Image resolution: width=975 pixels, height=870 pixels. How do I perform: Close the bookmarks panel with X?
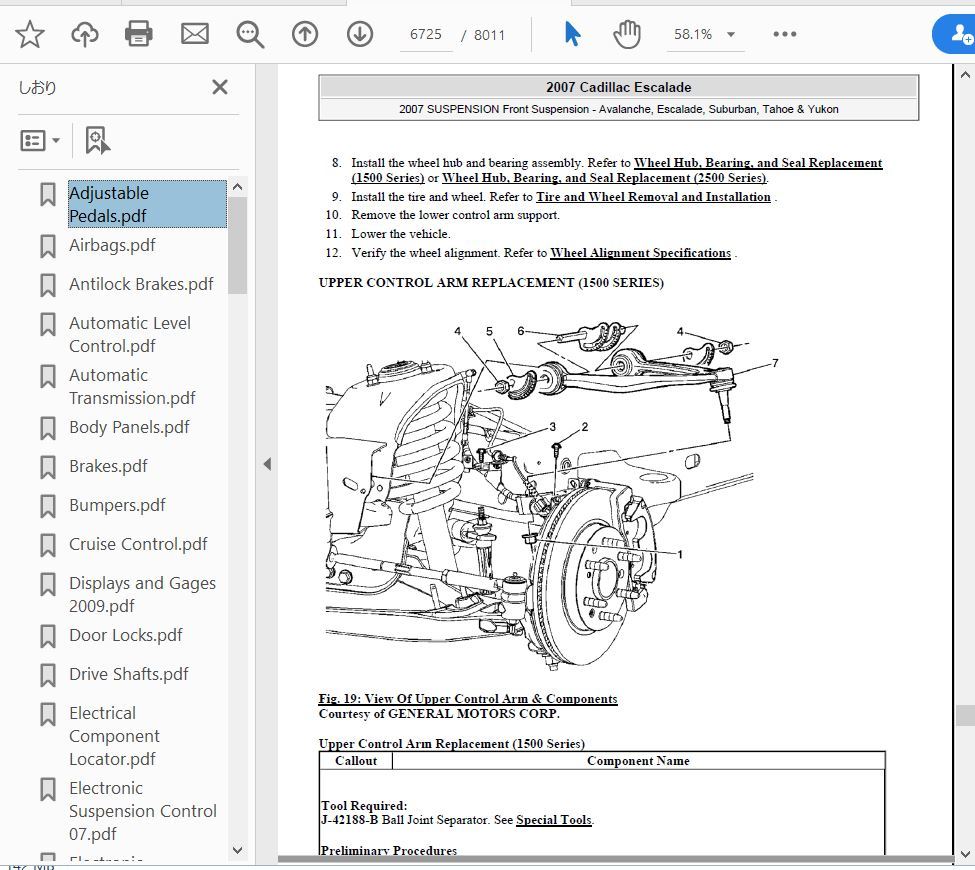pyautogui.click(x=219, y=87)
